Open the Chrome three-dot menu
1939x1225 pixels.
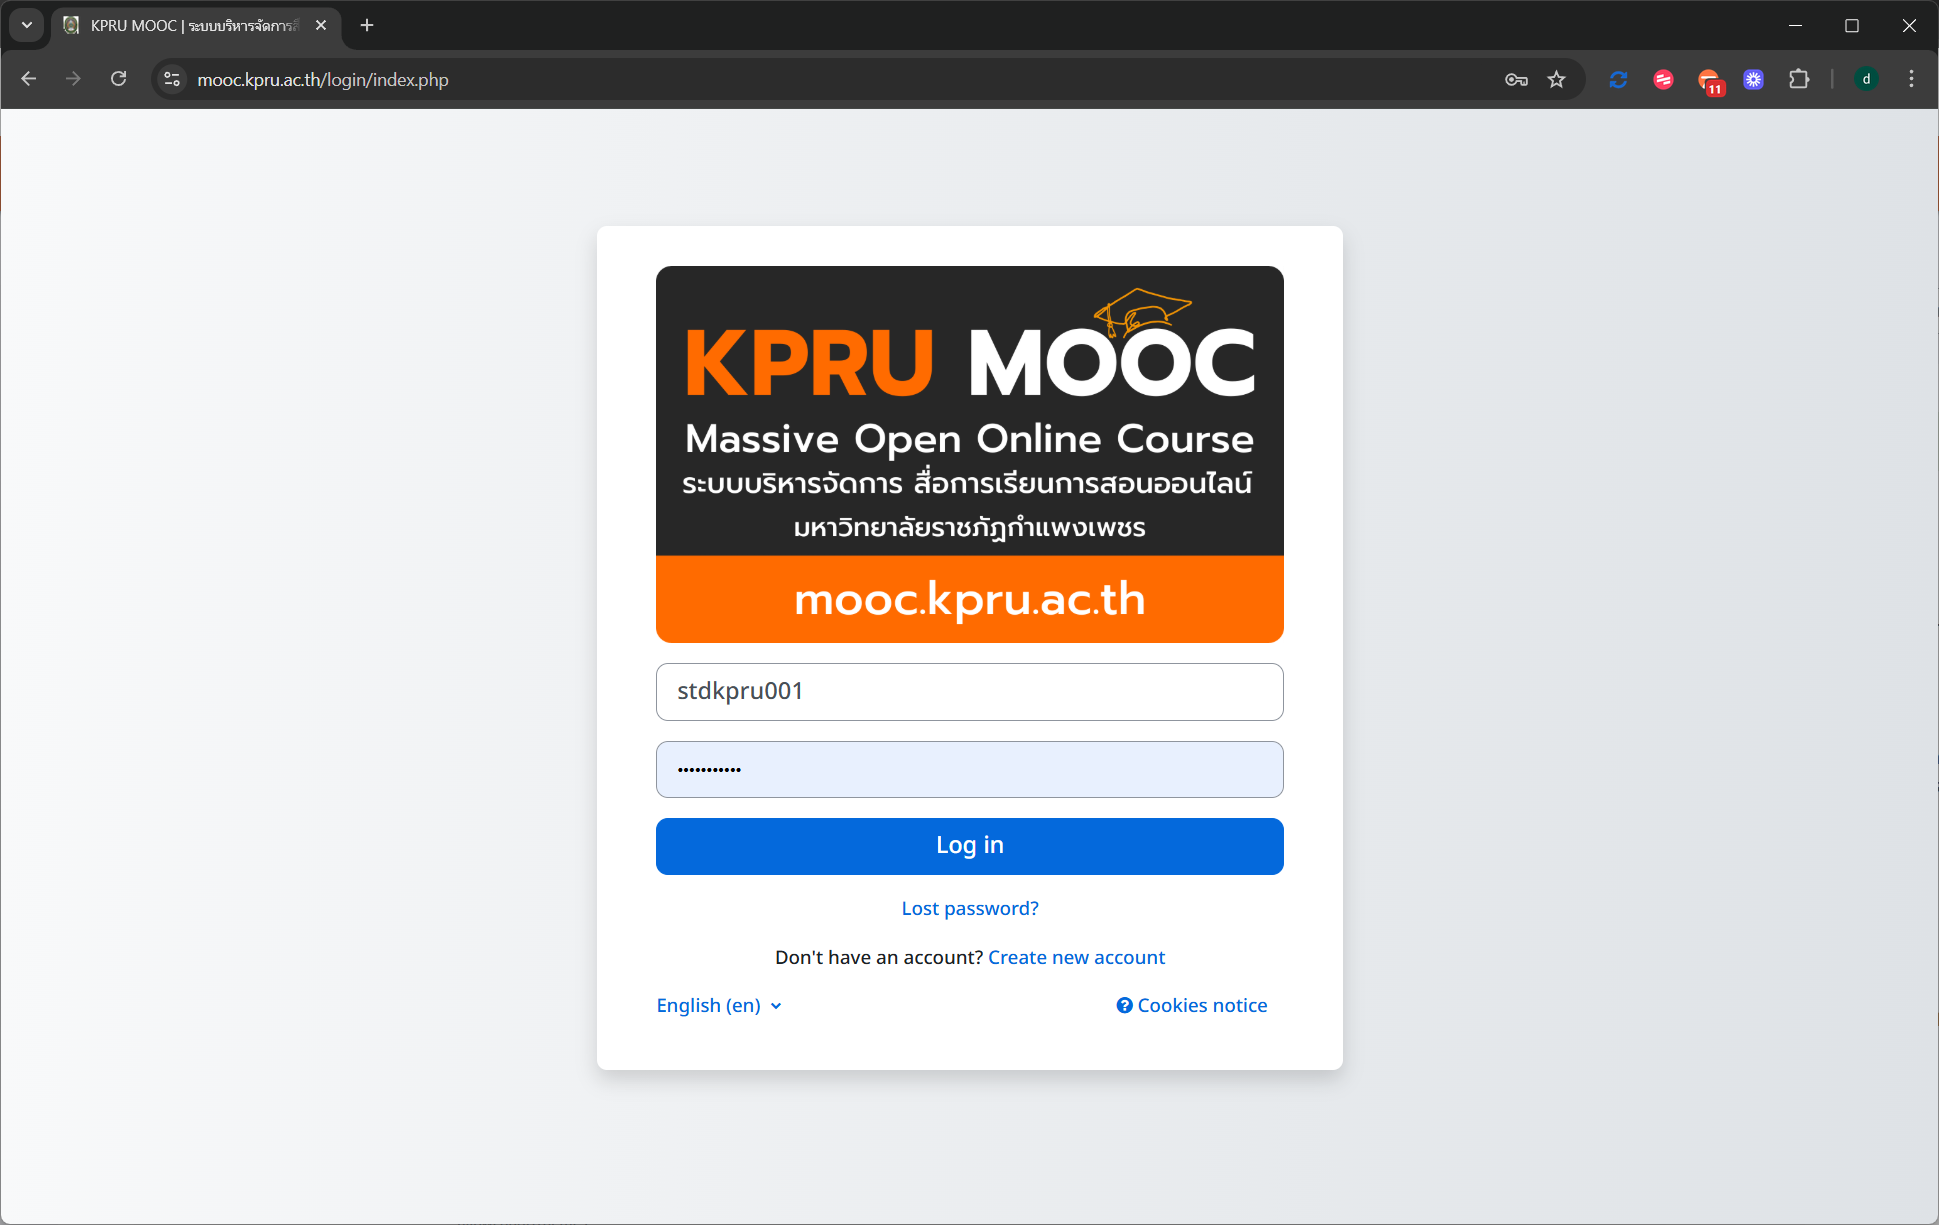pyautogui.click(x=1911, y=79)
